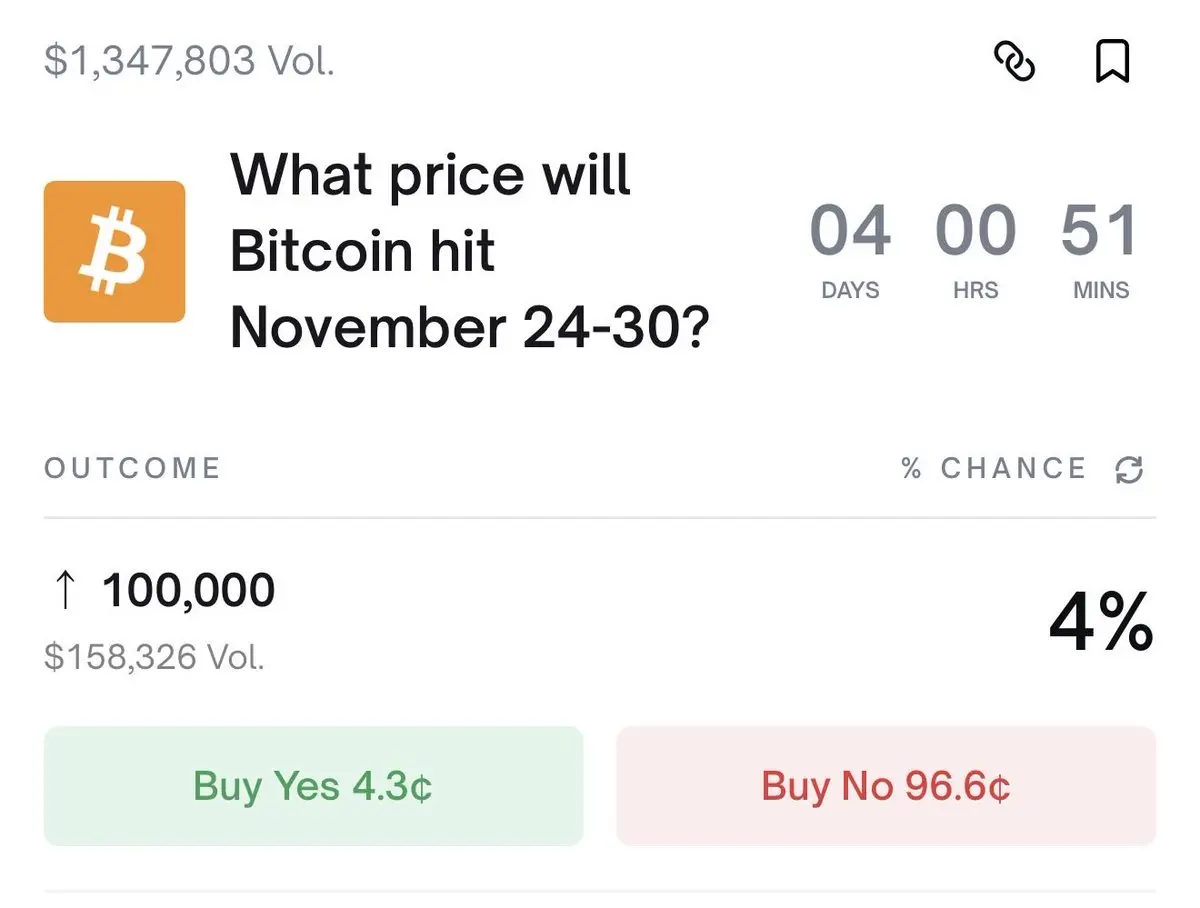This screenshot has height=908, width=1200.
Task: Click the $1,347,803 total volume text
Action: coord(189,61)
